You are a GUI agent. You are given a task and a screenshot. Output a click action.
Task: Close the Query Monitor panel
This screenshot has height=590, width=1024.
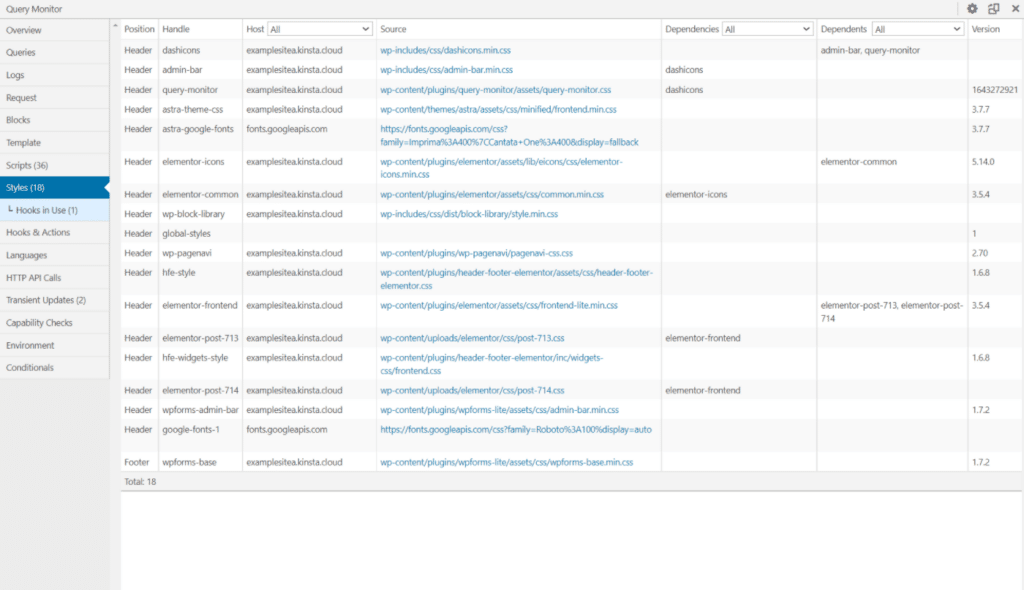1015,8
